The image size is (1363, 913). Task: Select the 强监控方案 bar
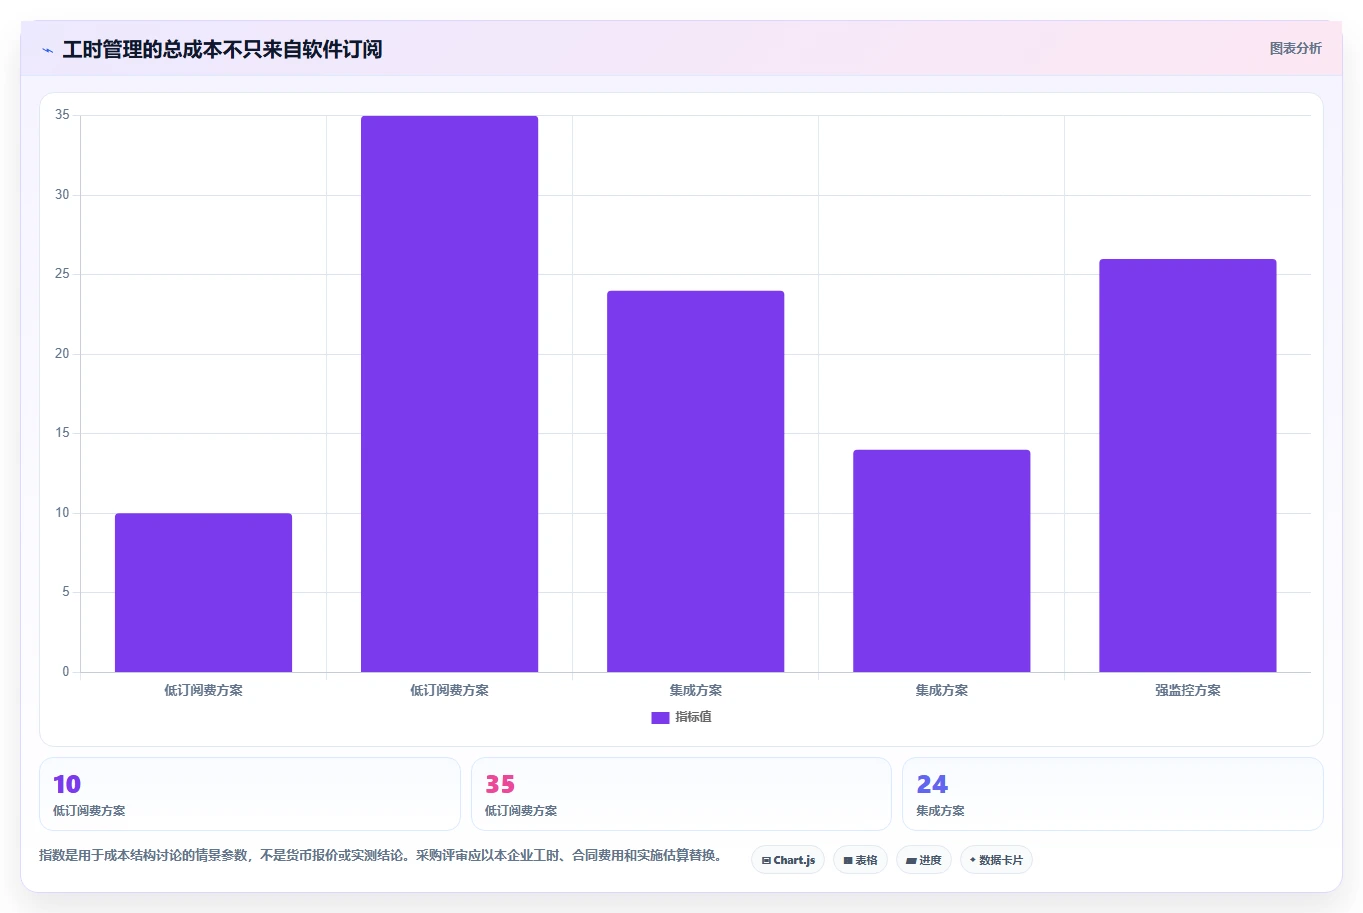pos(1187,465)
